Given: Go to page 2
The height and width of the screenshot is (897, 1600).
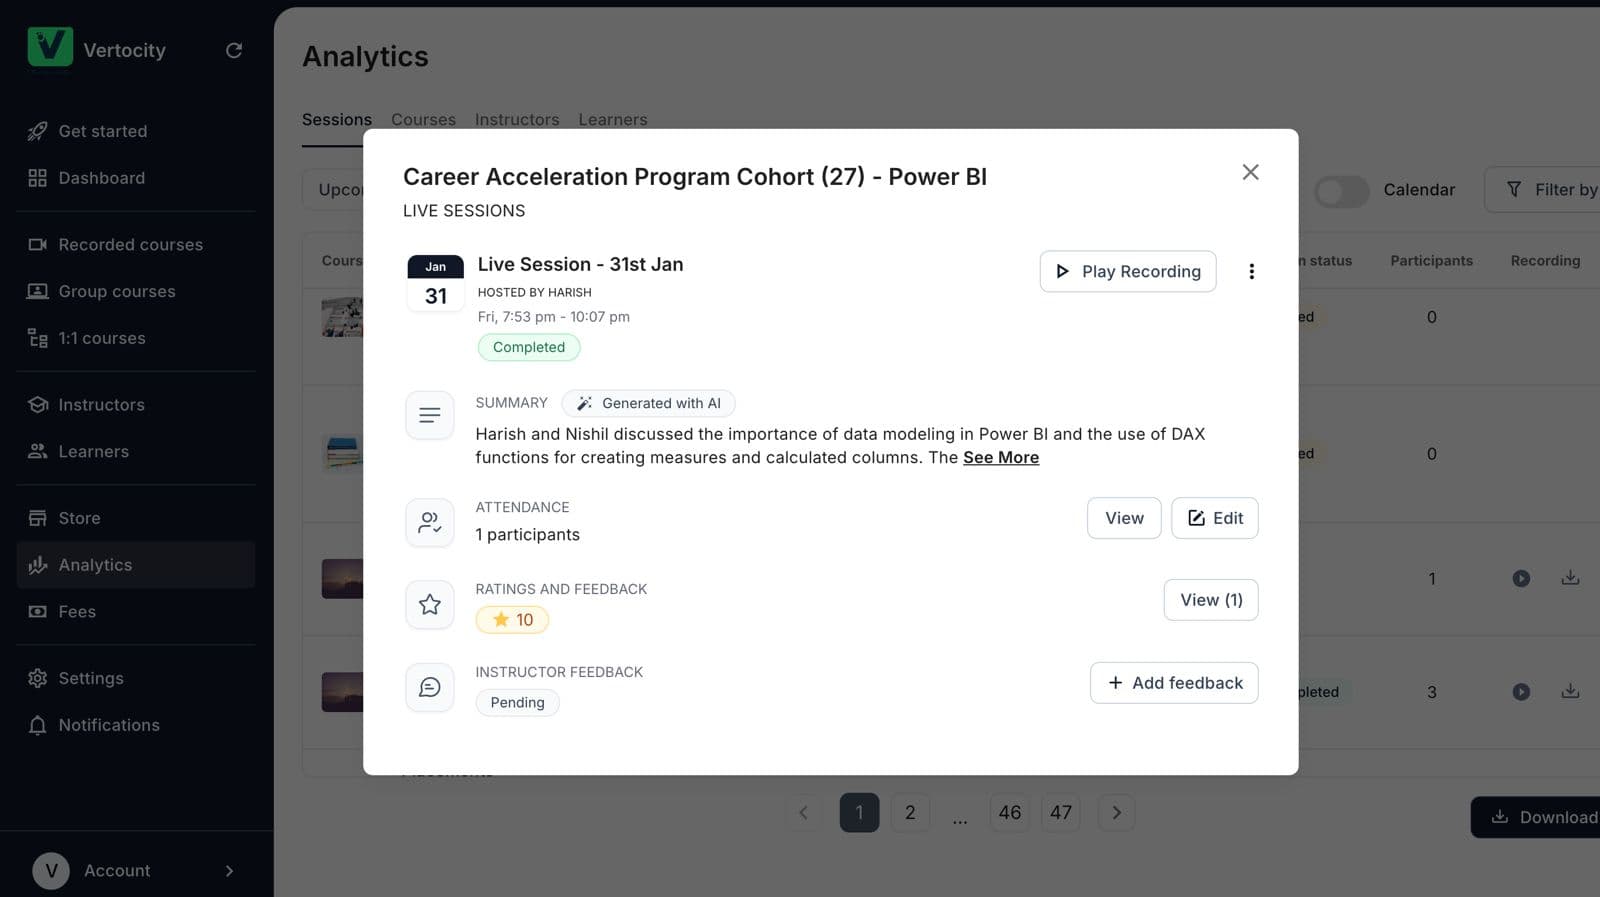Looking at the screenshot, I should point(910,813).
